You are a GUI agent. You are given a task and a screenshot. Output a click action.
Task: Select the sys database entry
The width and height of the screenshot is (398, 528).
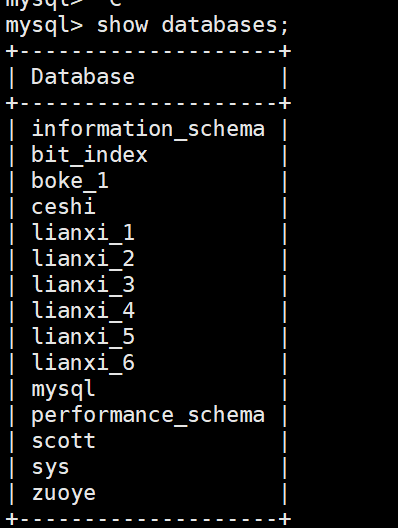[51, 468]
